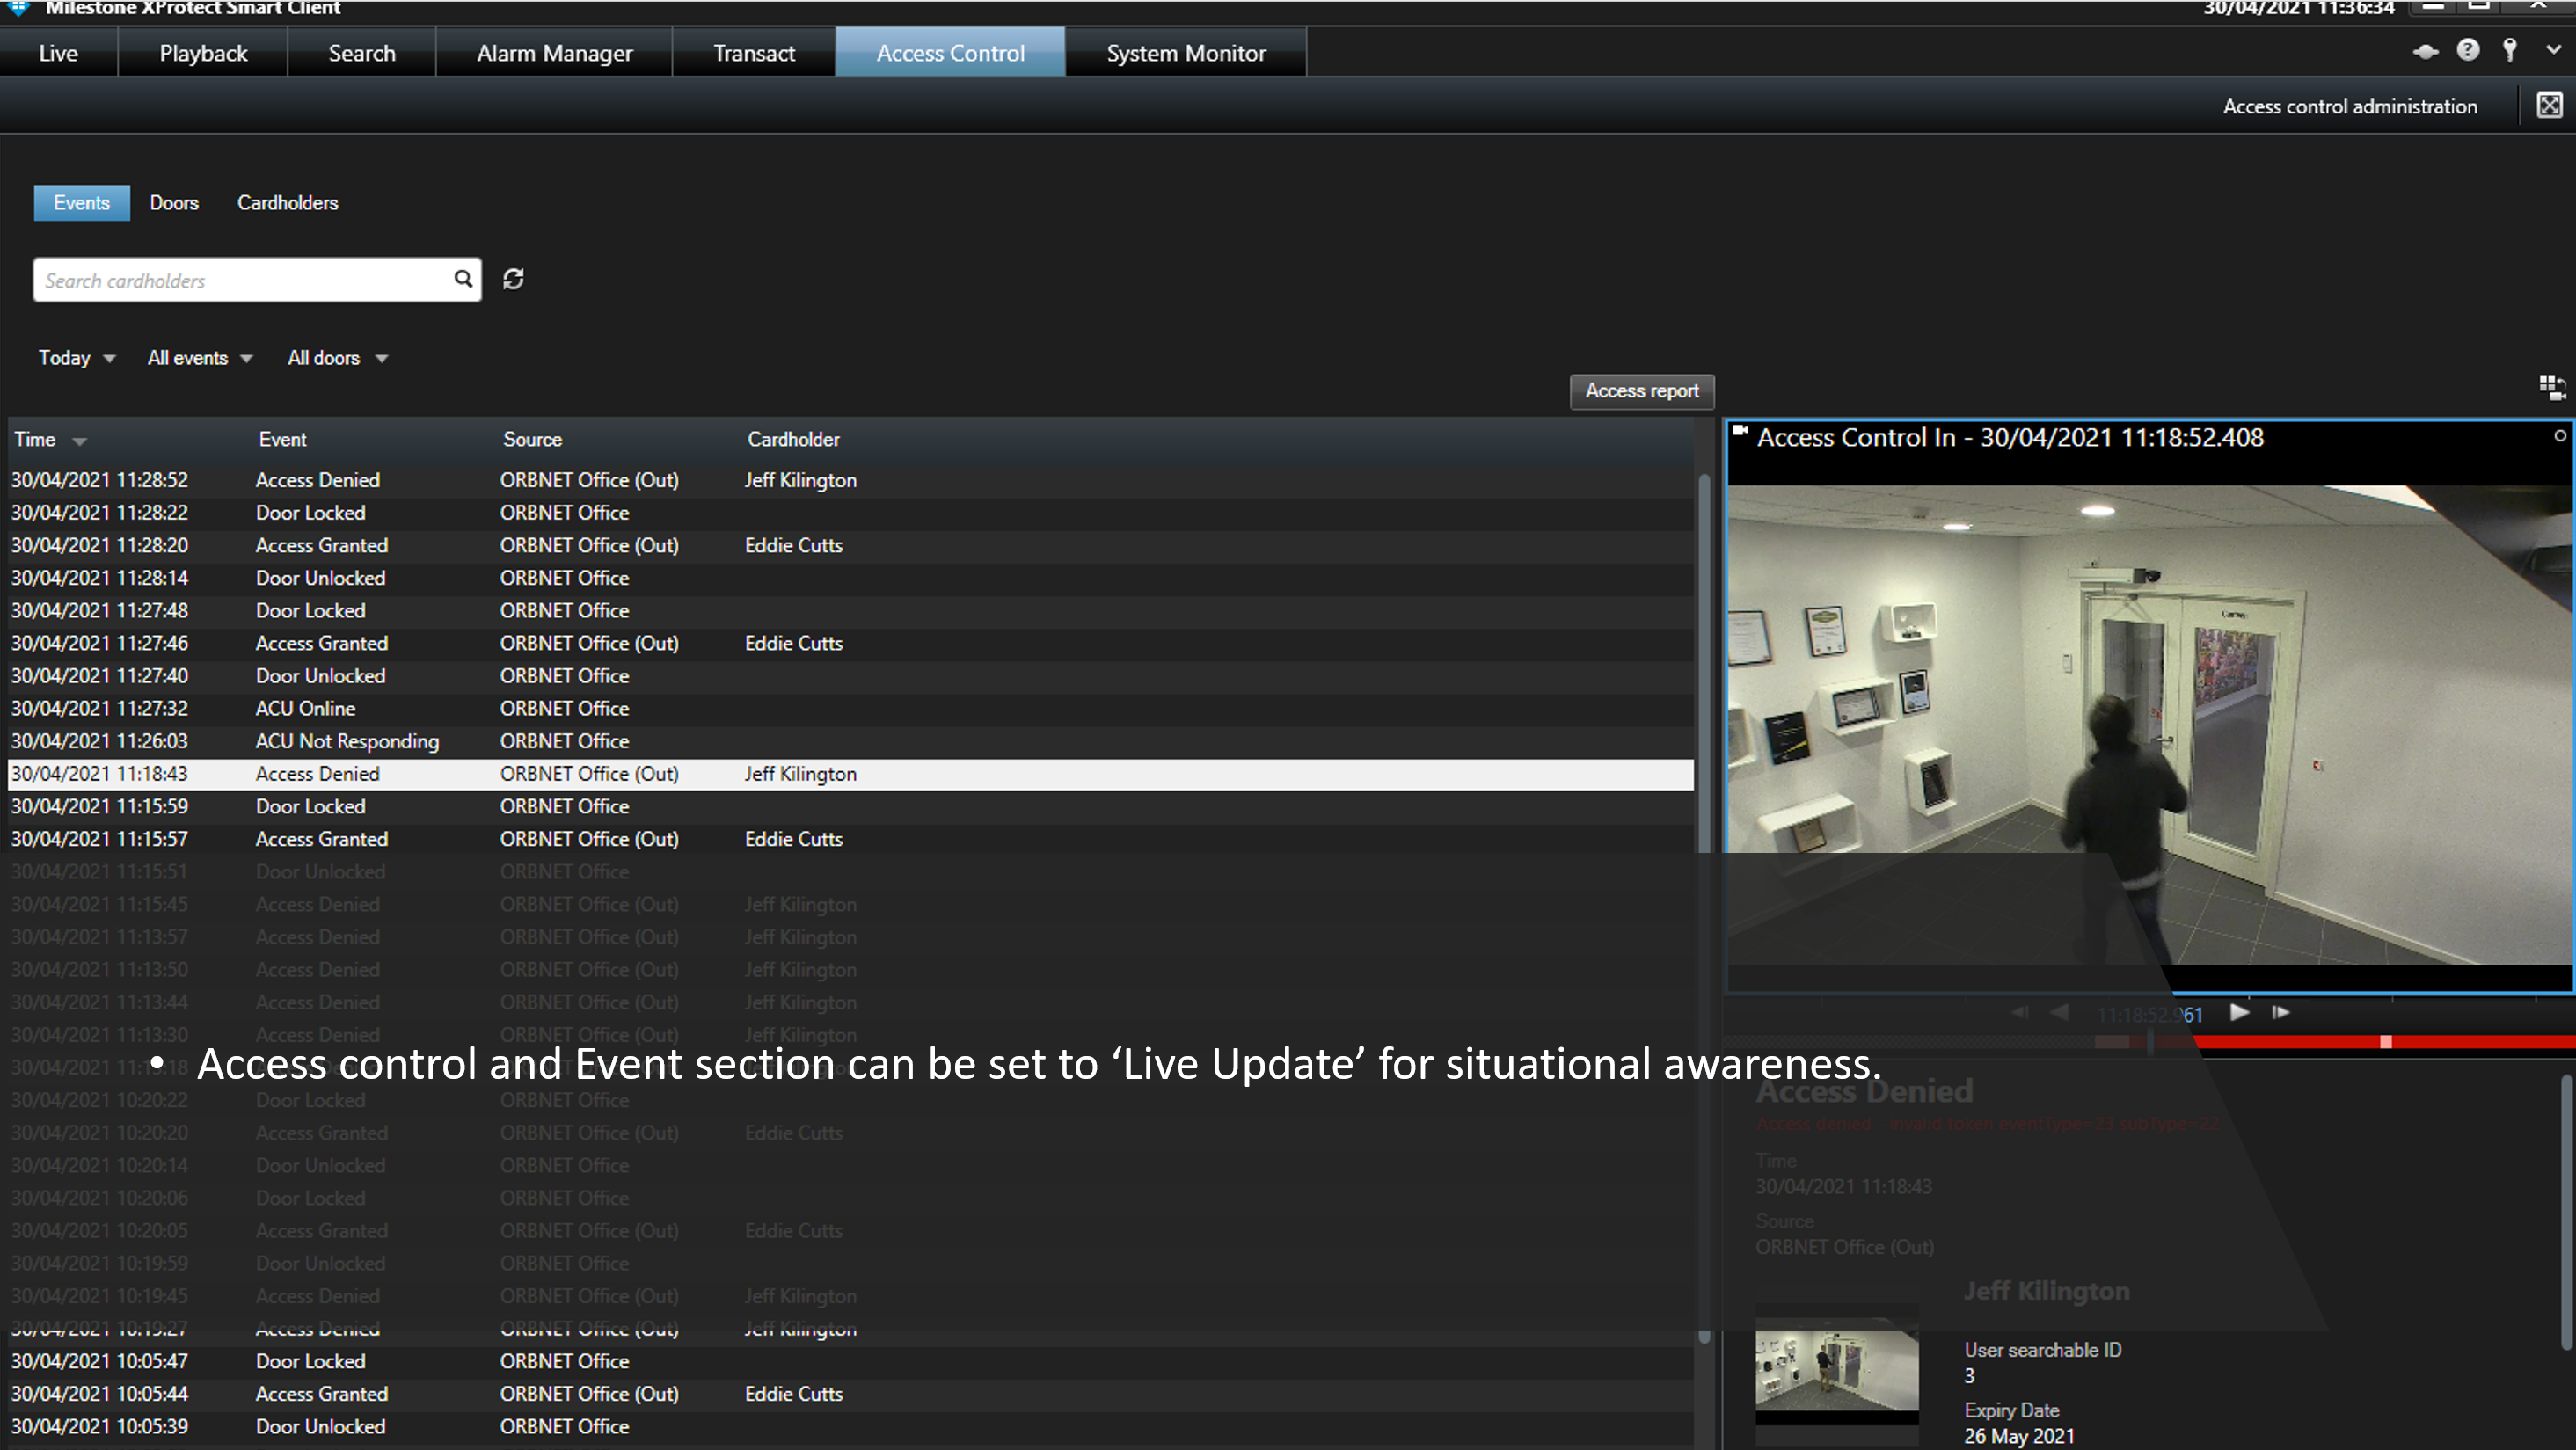Click the Event column header
The width and height of the screenshot is (2576, 1450).
pyautogui.click(x=283, y=440)
